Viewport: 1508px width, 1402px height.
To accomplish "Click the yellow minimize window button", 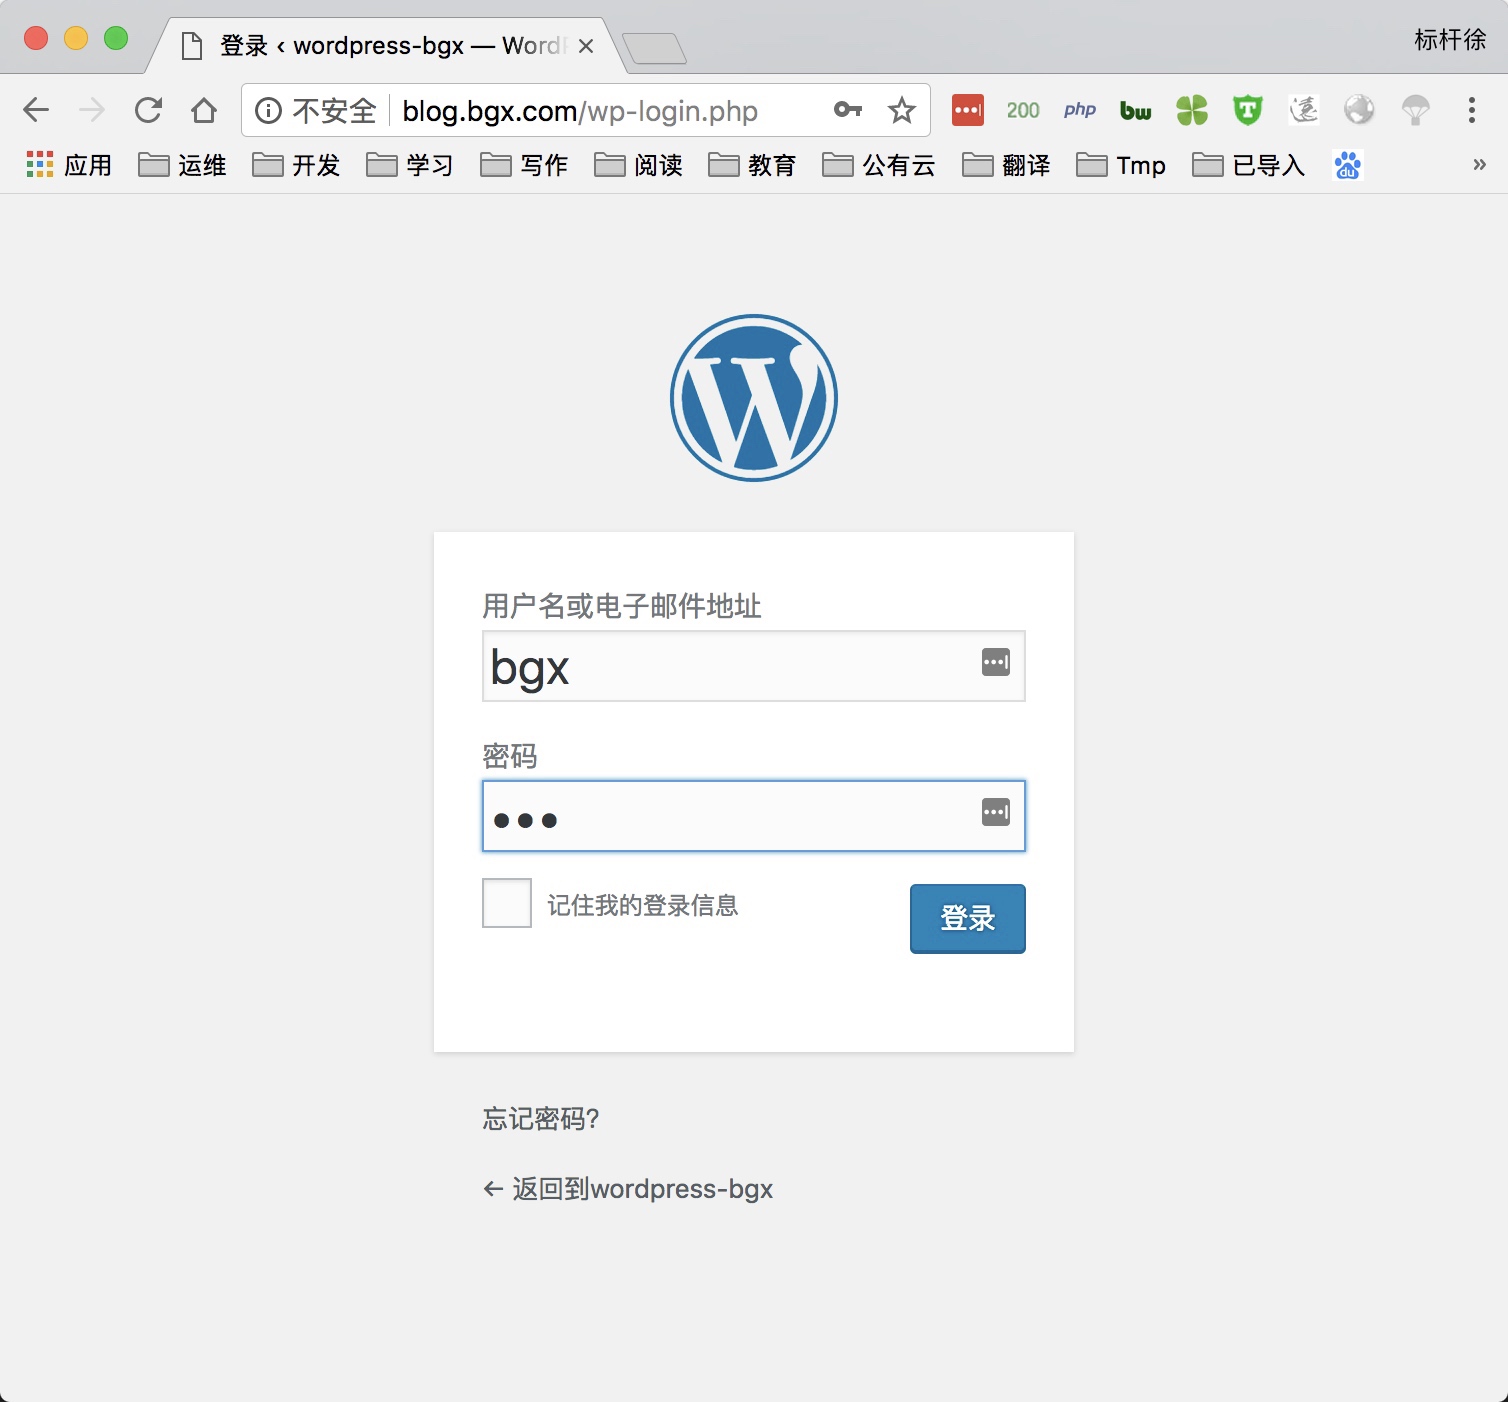I will tap(76, 38).
